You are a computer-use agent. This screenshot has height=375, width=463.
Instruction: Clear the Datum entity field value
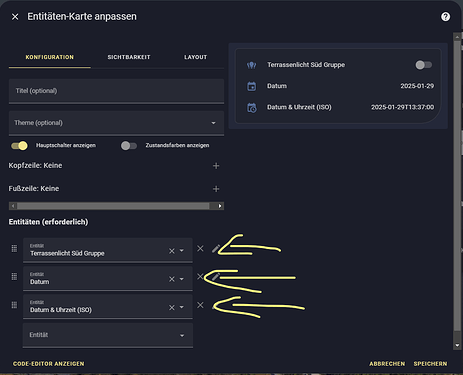click(172, 279)
